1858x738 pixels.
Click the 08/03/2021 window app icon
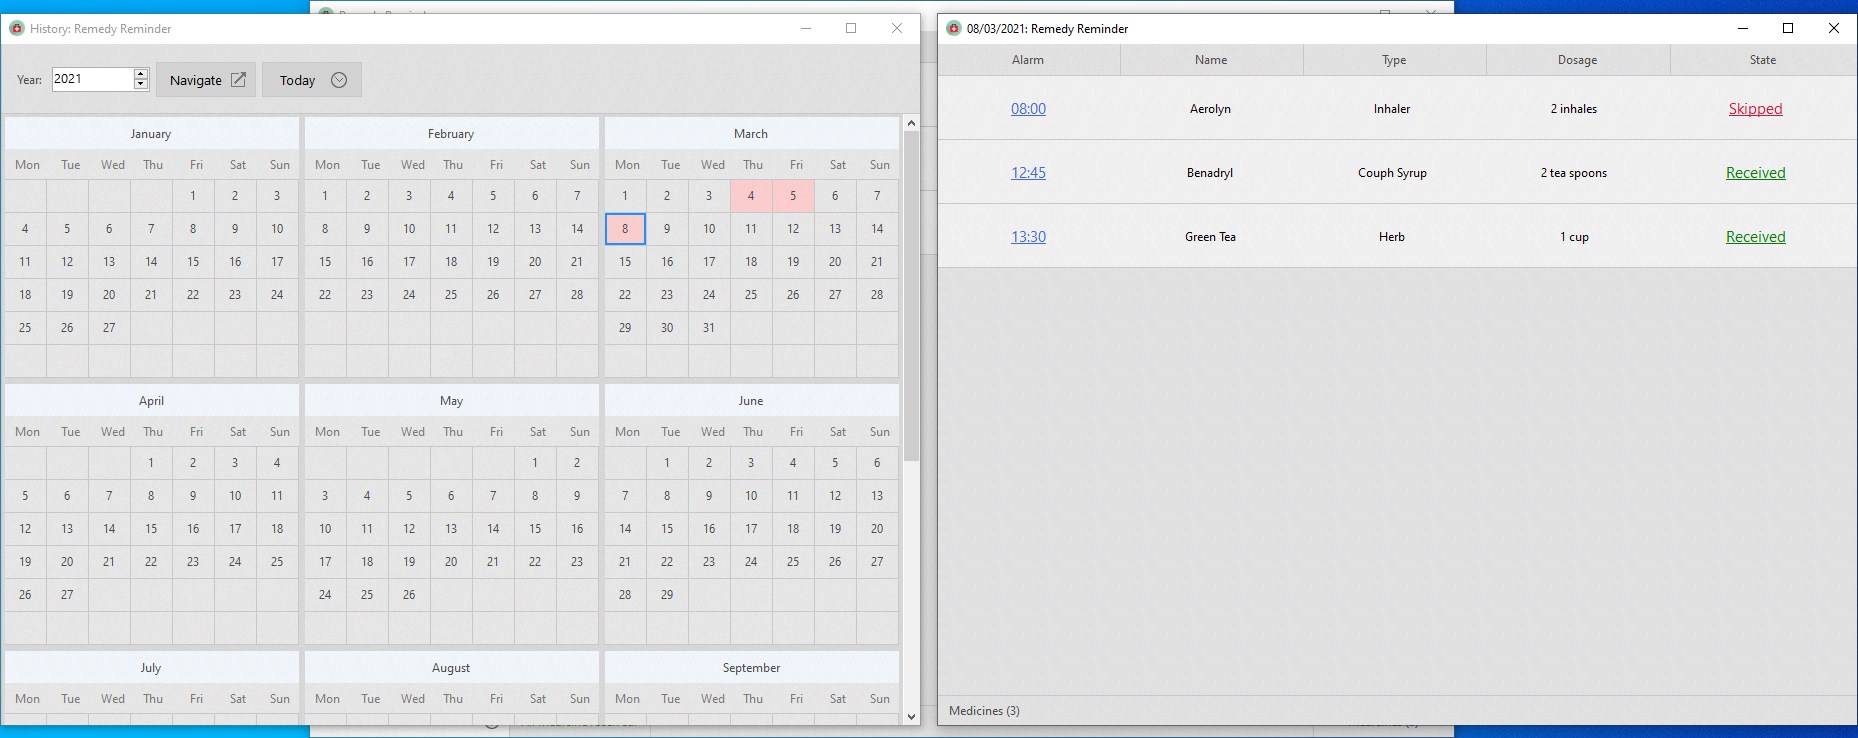[x=954, y=28]
